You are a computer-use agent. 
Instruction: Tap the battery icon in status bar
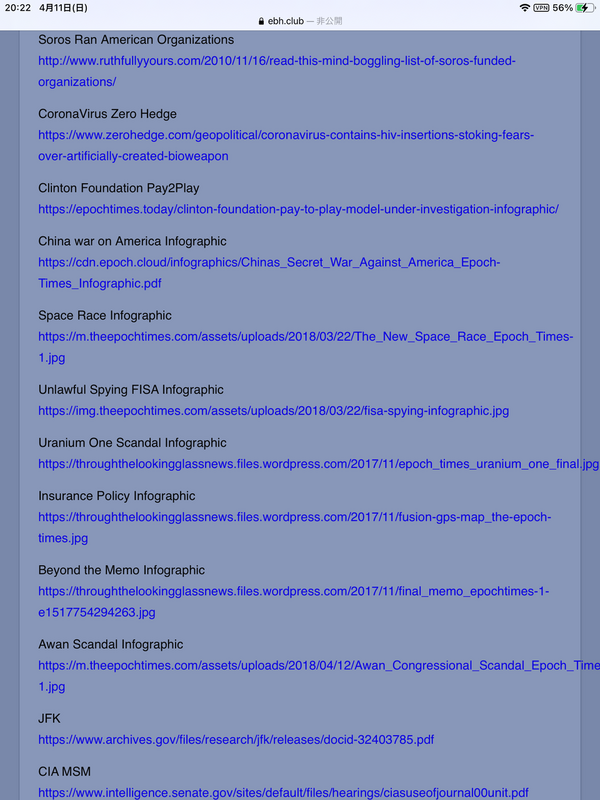[x=583, y=7]
